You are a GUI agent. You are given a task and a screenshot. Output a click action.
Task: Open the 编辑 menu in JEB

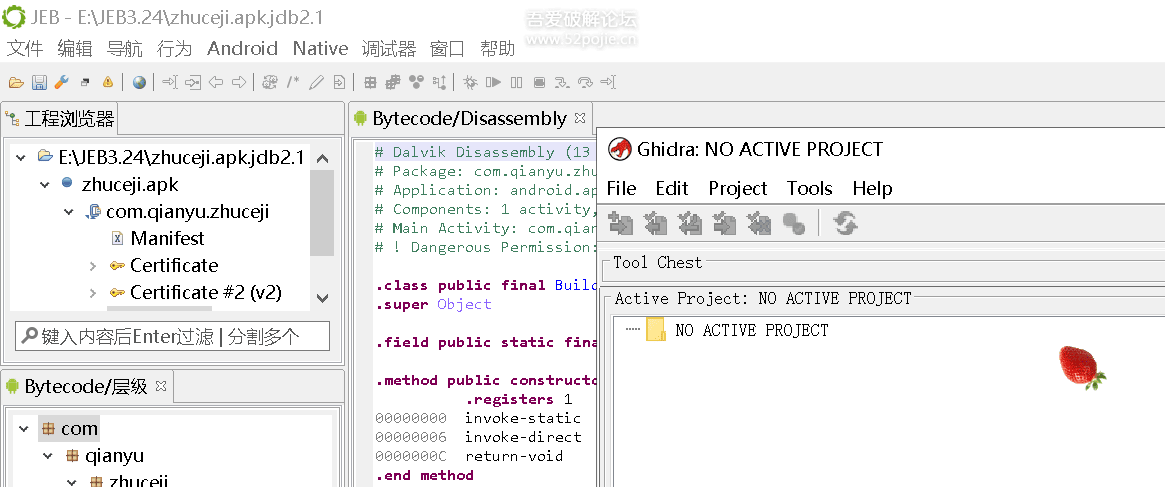coord(75,49)
